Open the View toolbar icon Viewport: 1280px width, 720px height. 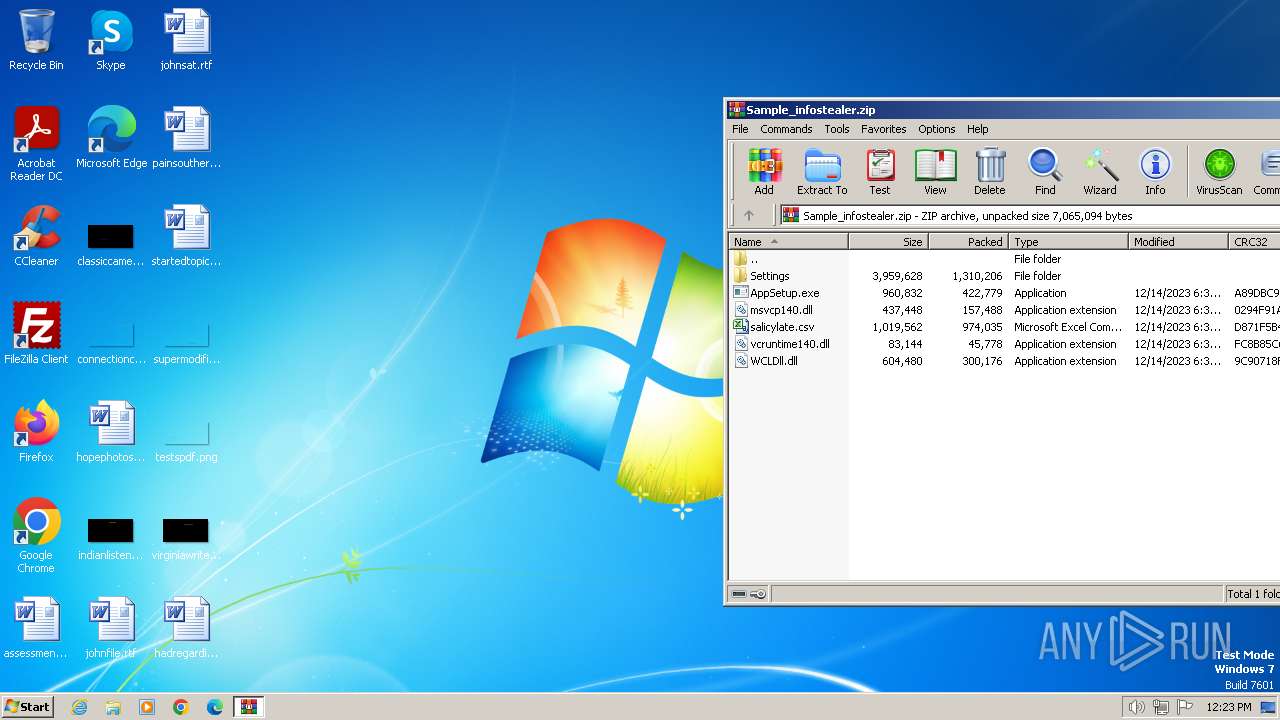click(x=935, y=171)
